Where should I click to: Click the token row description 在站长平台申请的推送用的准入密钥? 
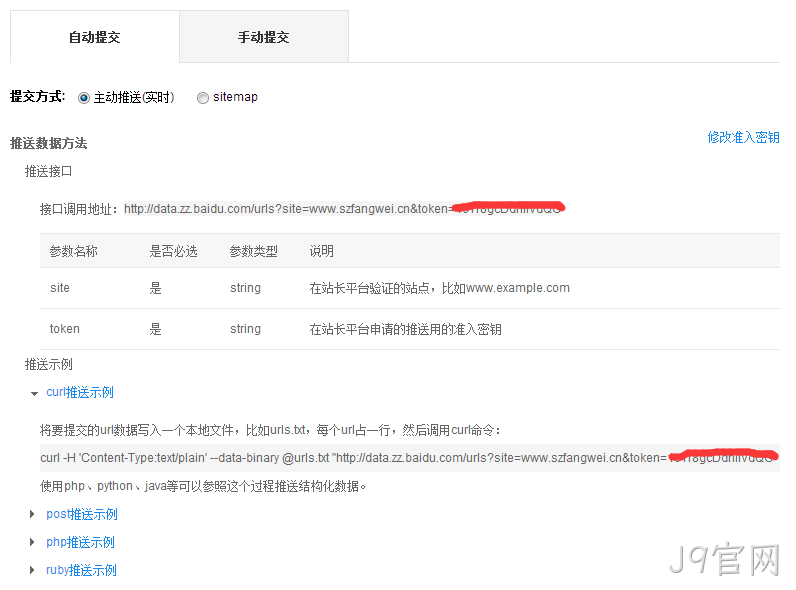point(406,330)
